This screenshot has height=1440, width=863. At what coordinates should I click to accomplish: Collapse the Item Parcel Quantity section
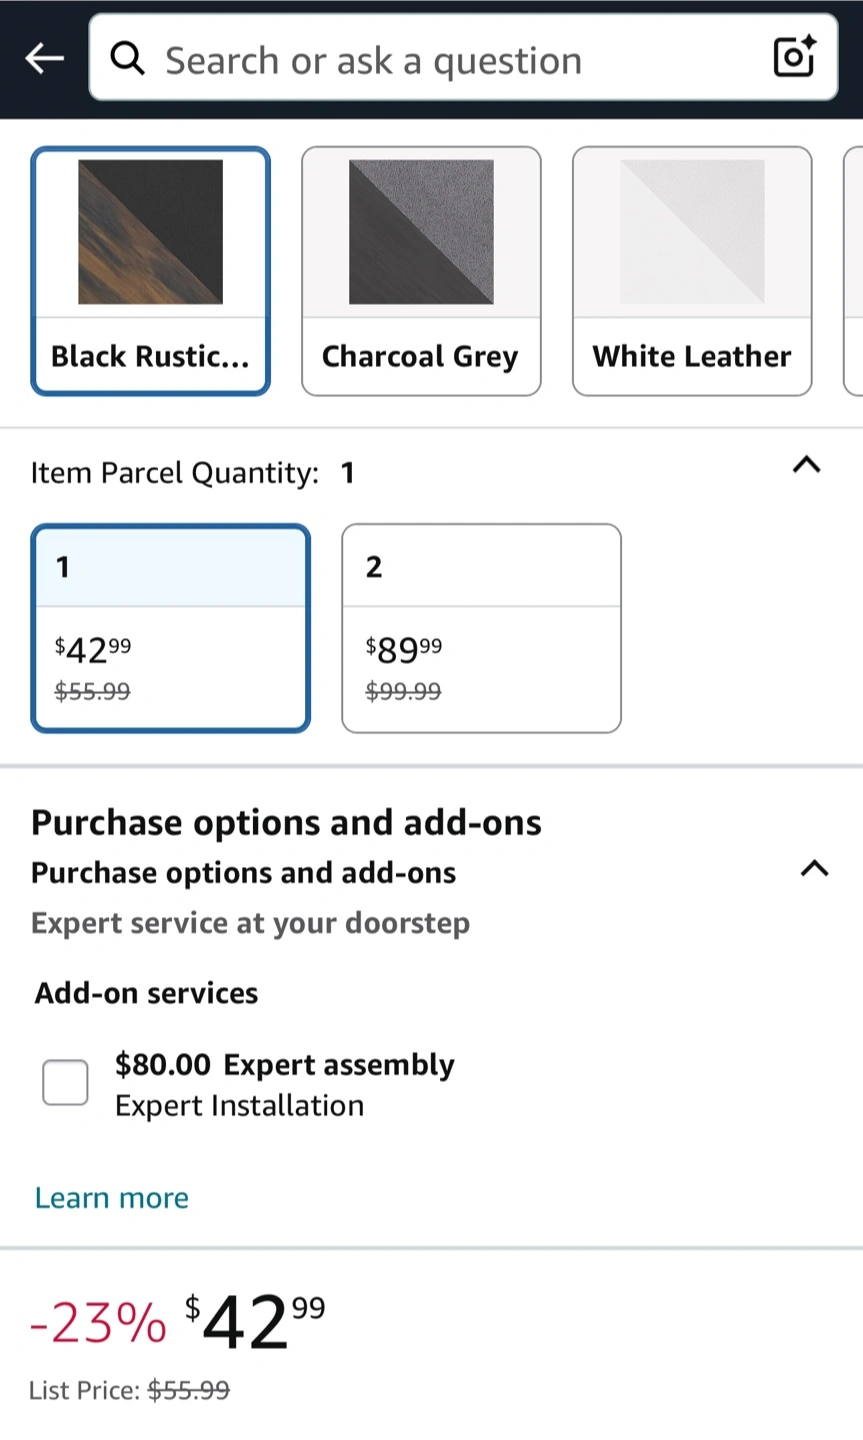[806, 464]
